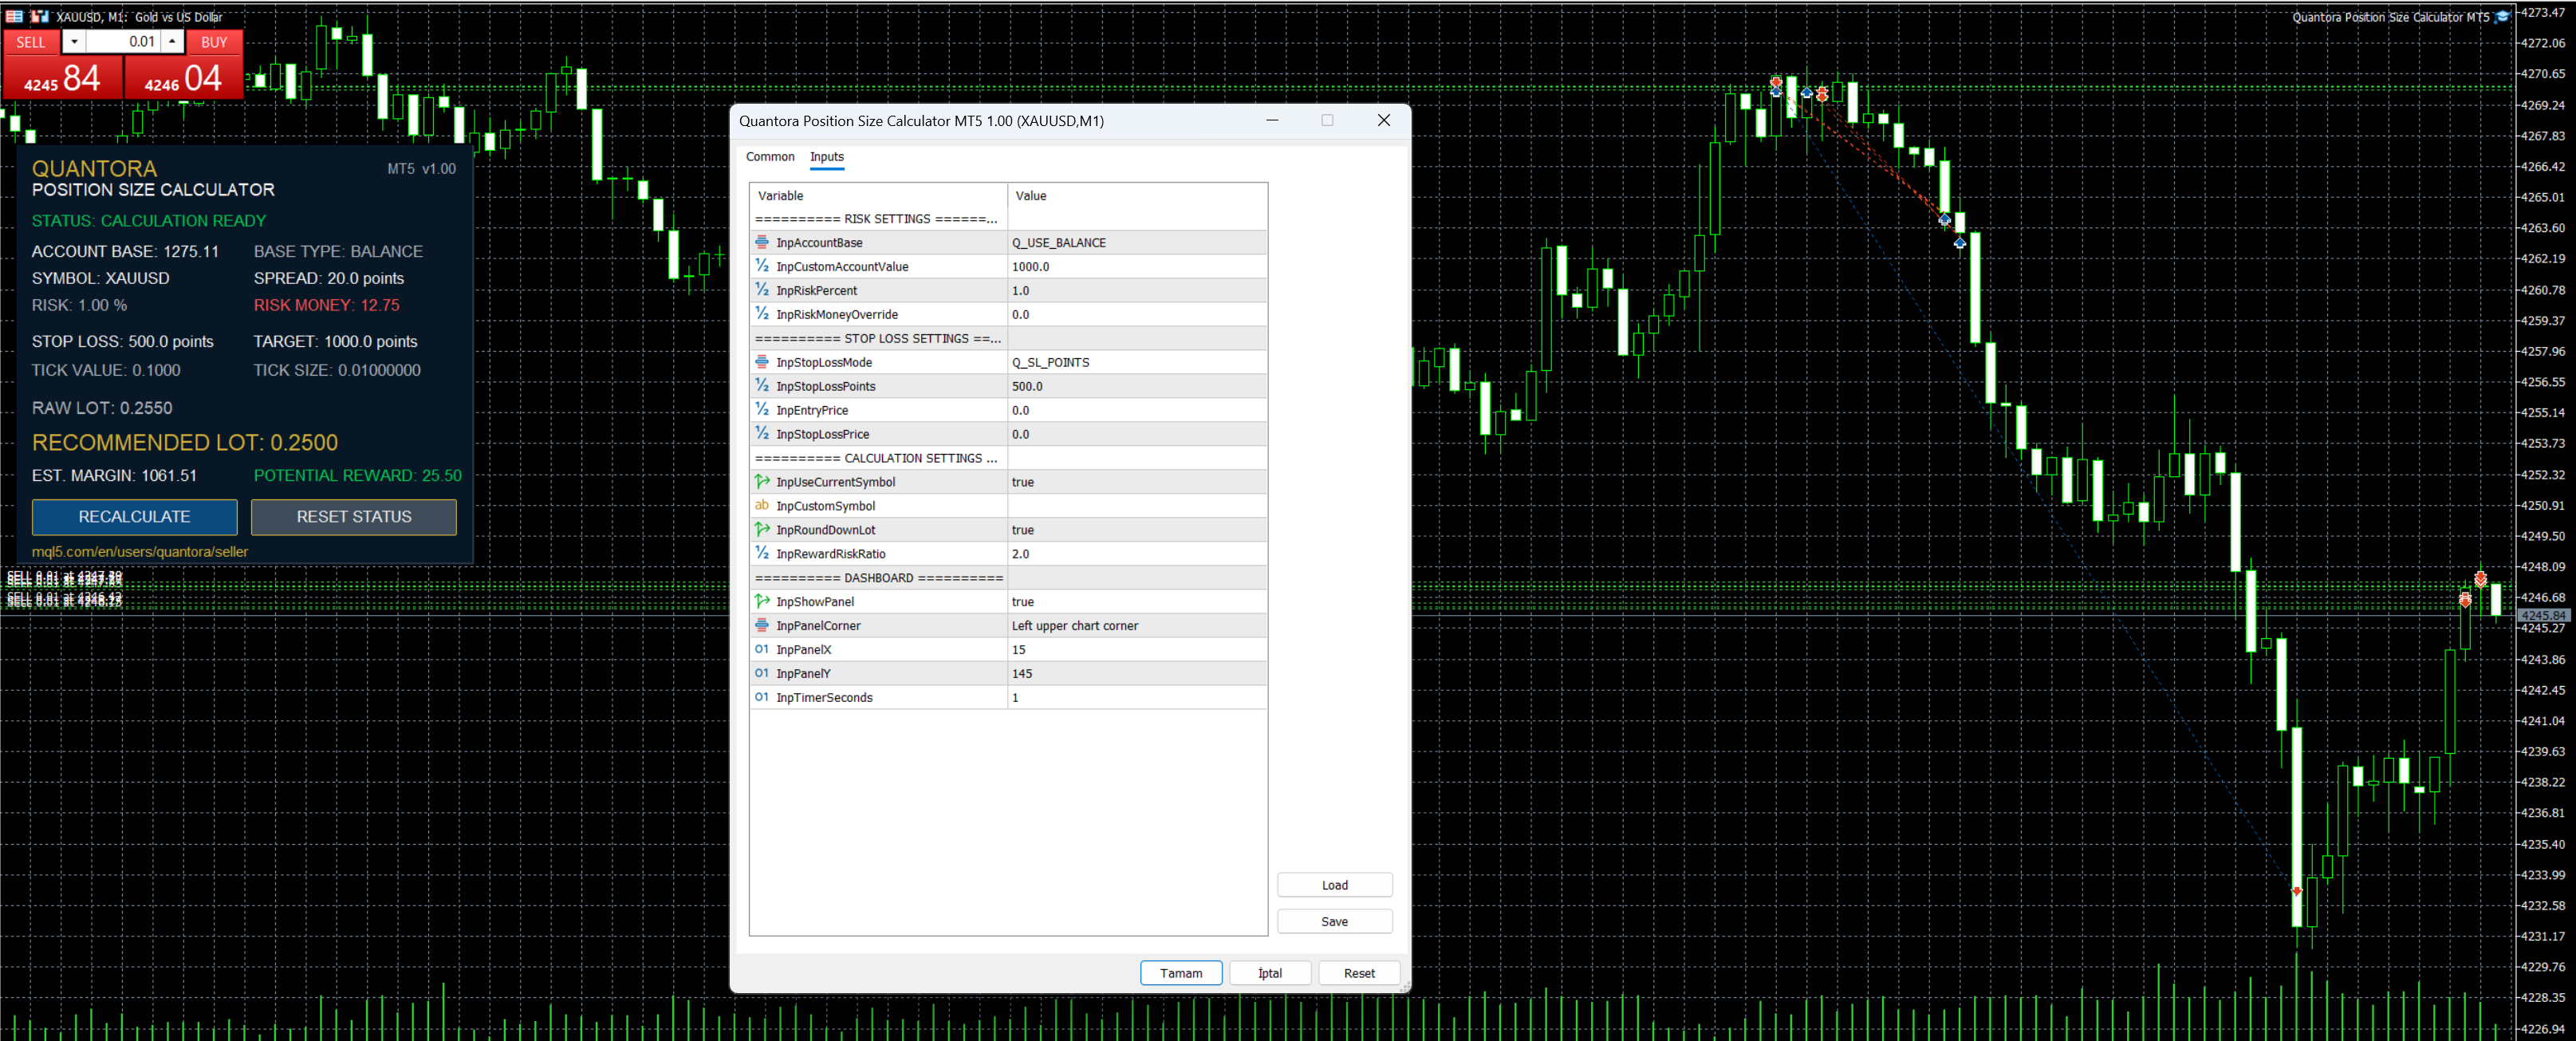The image size is (2576, 1041).
Task: Click the sell price panel showing 4245 84
Action: point(63,77)
